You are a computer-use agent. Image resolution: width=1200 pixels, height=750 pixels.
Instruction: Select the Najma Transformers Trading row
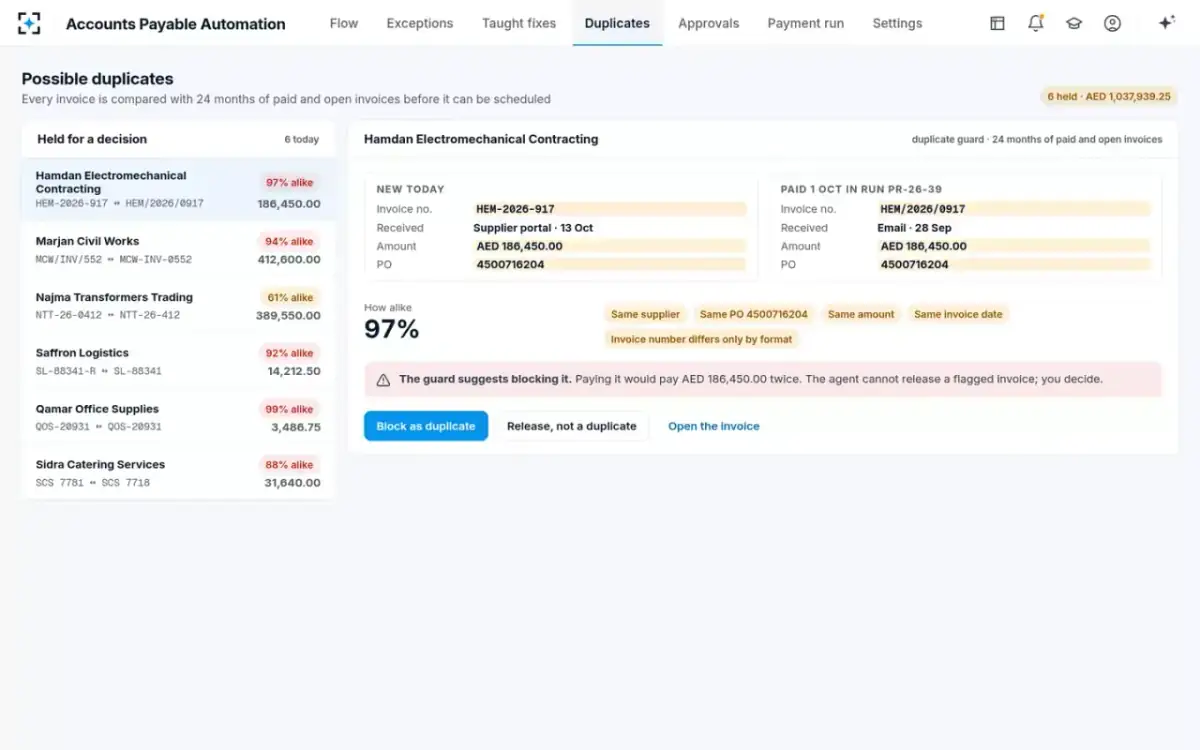(178, 306)
